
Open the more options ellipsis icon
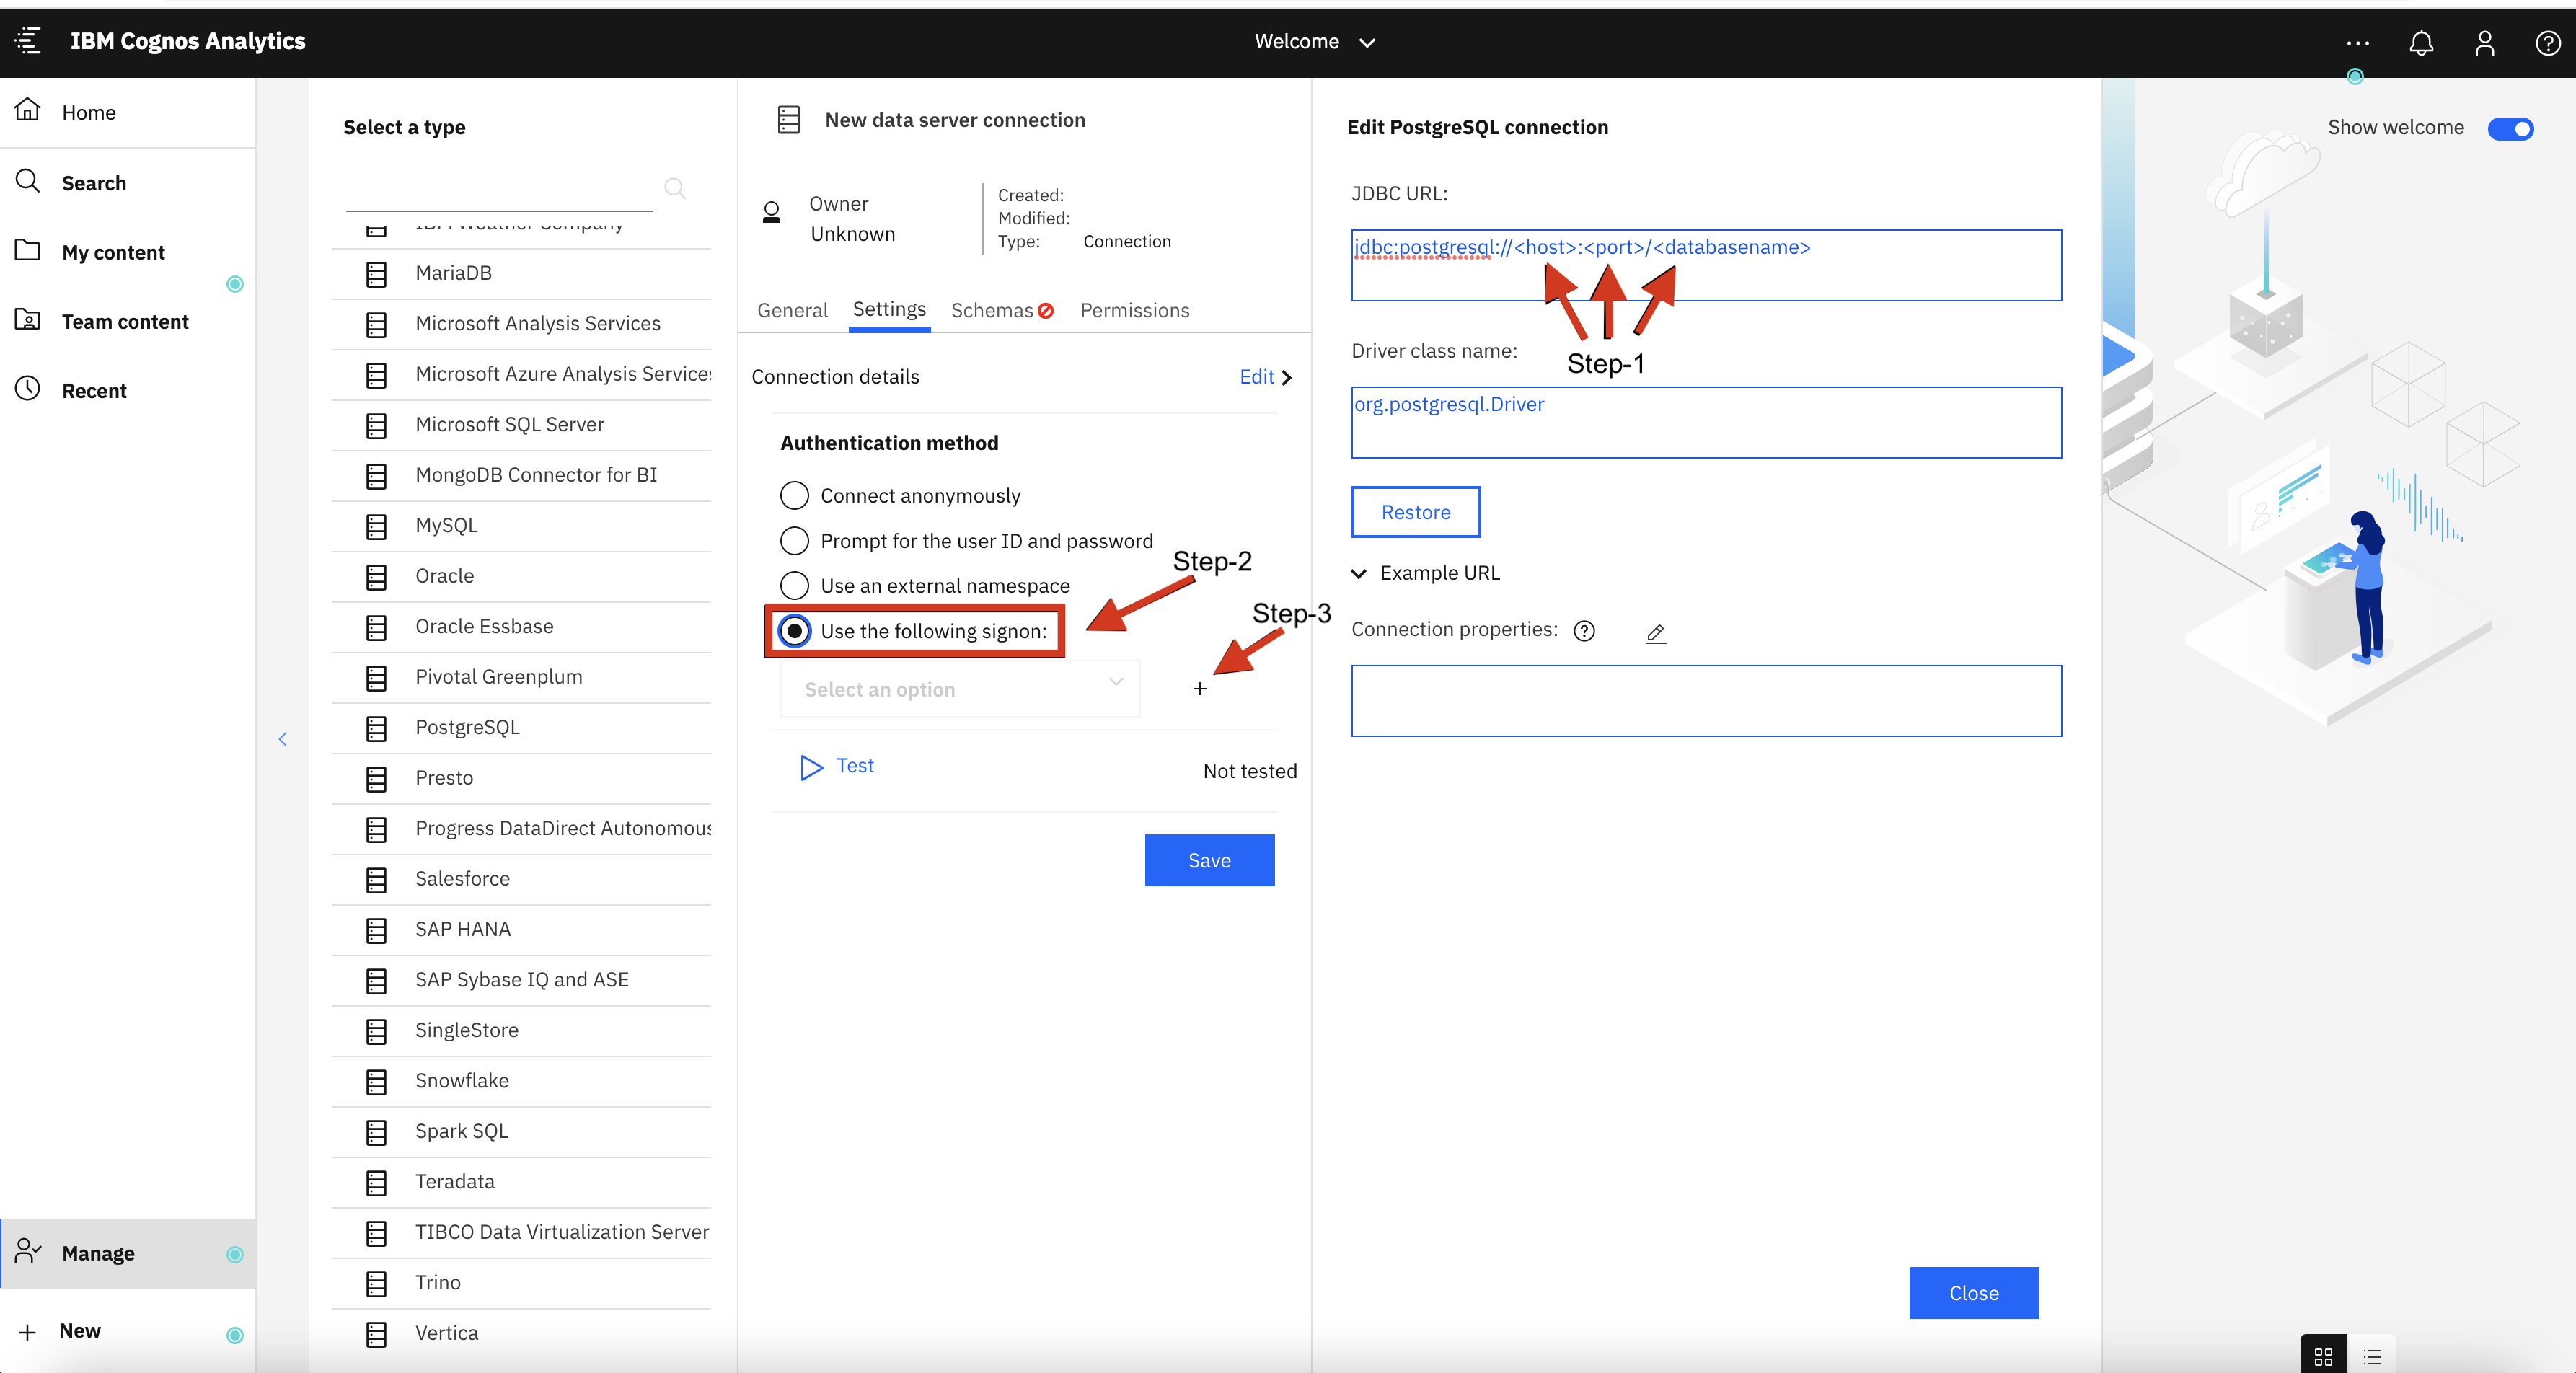click(2358, 42)
